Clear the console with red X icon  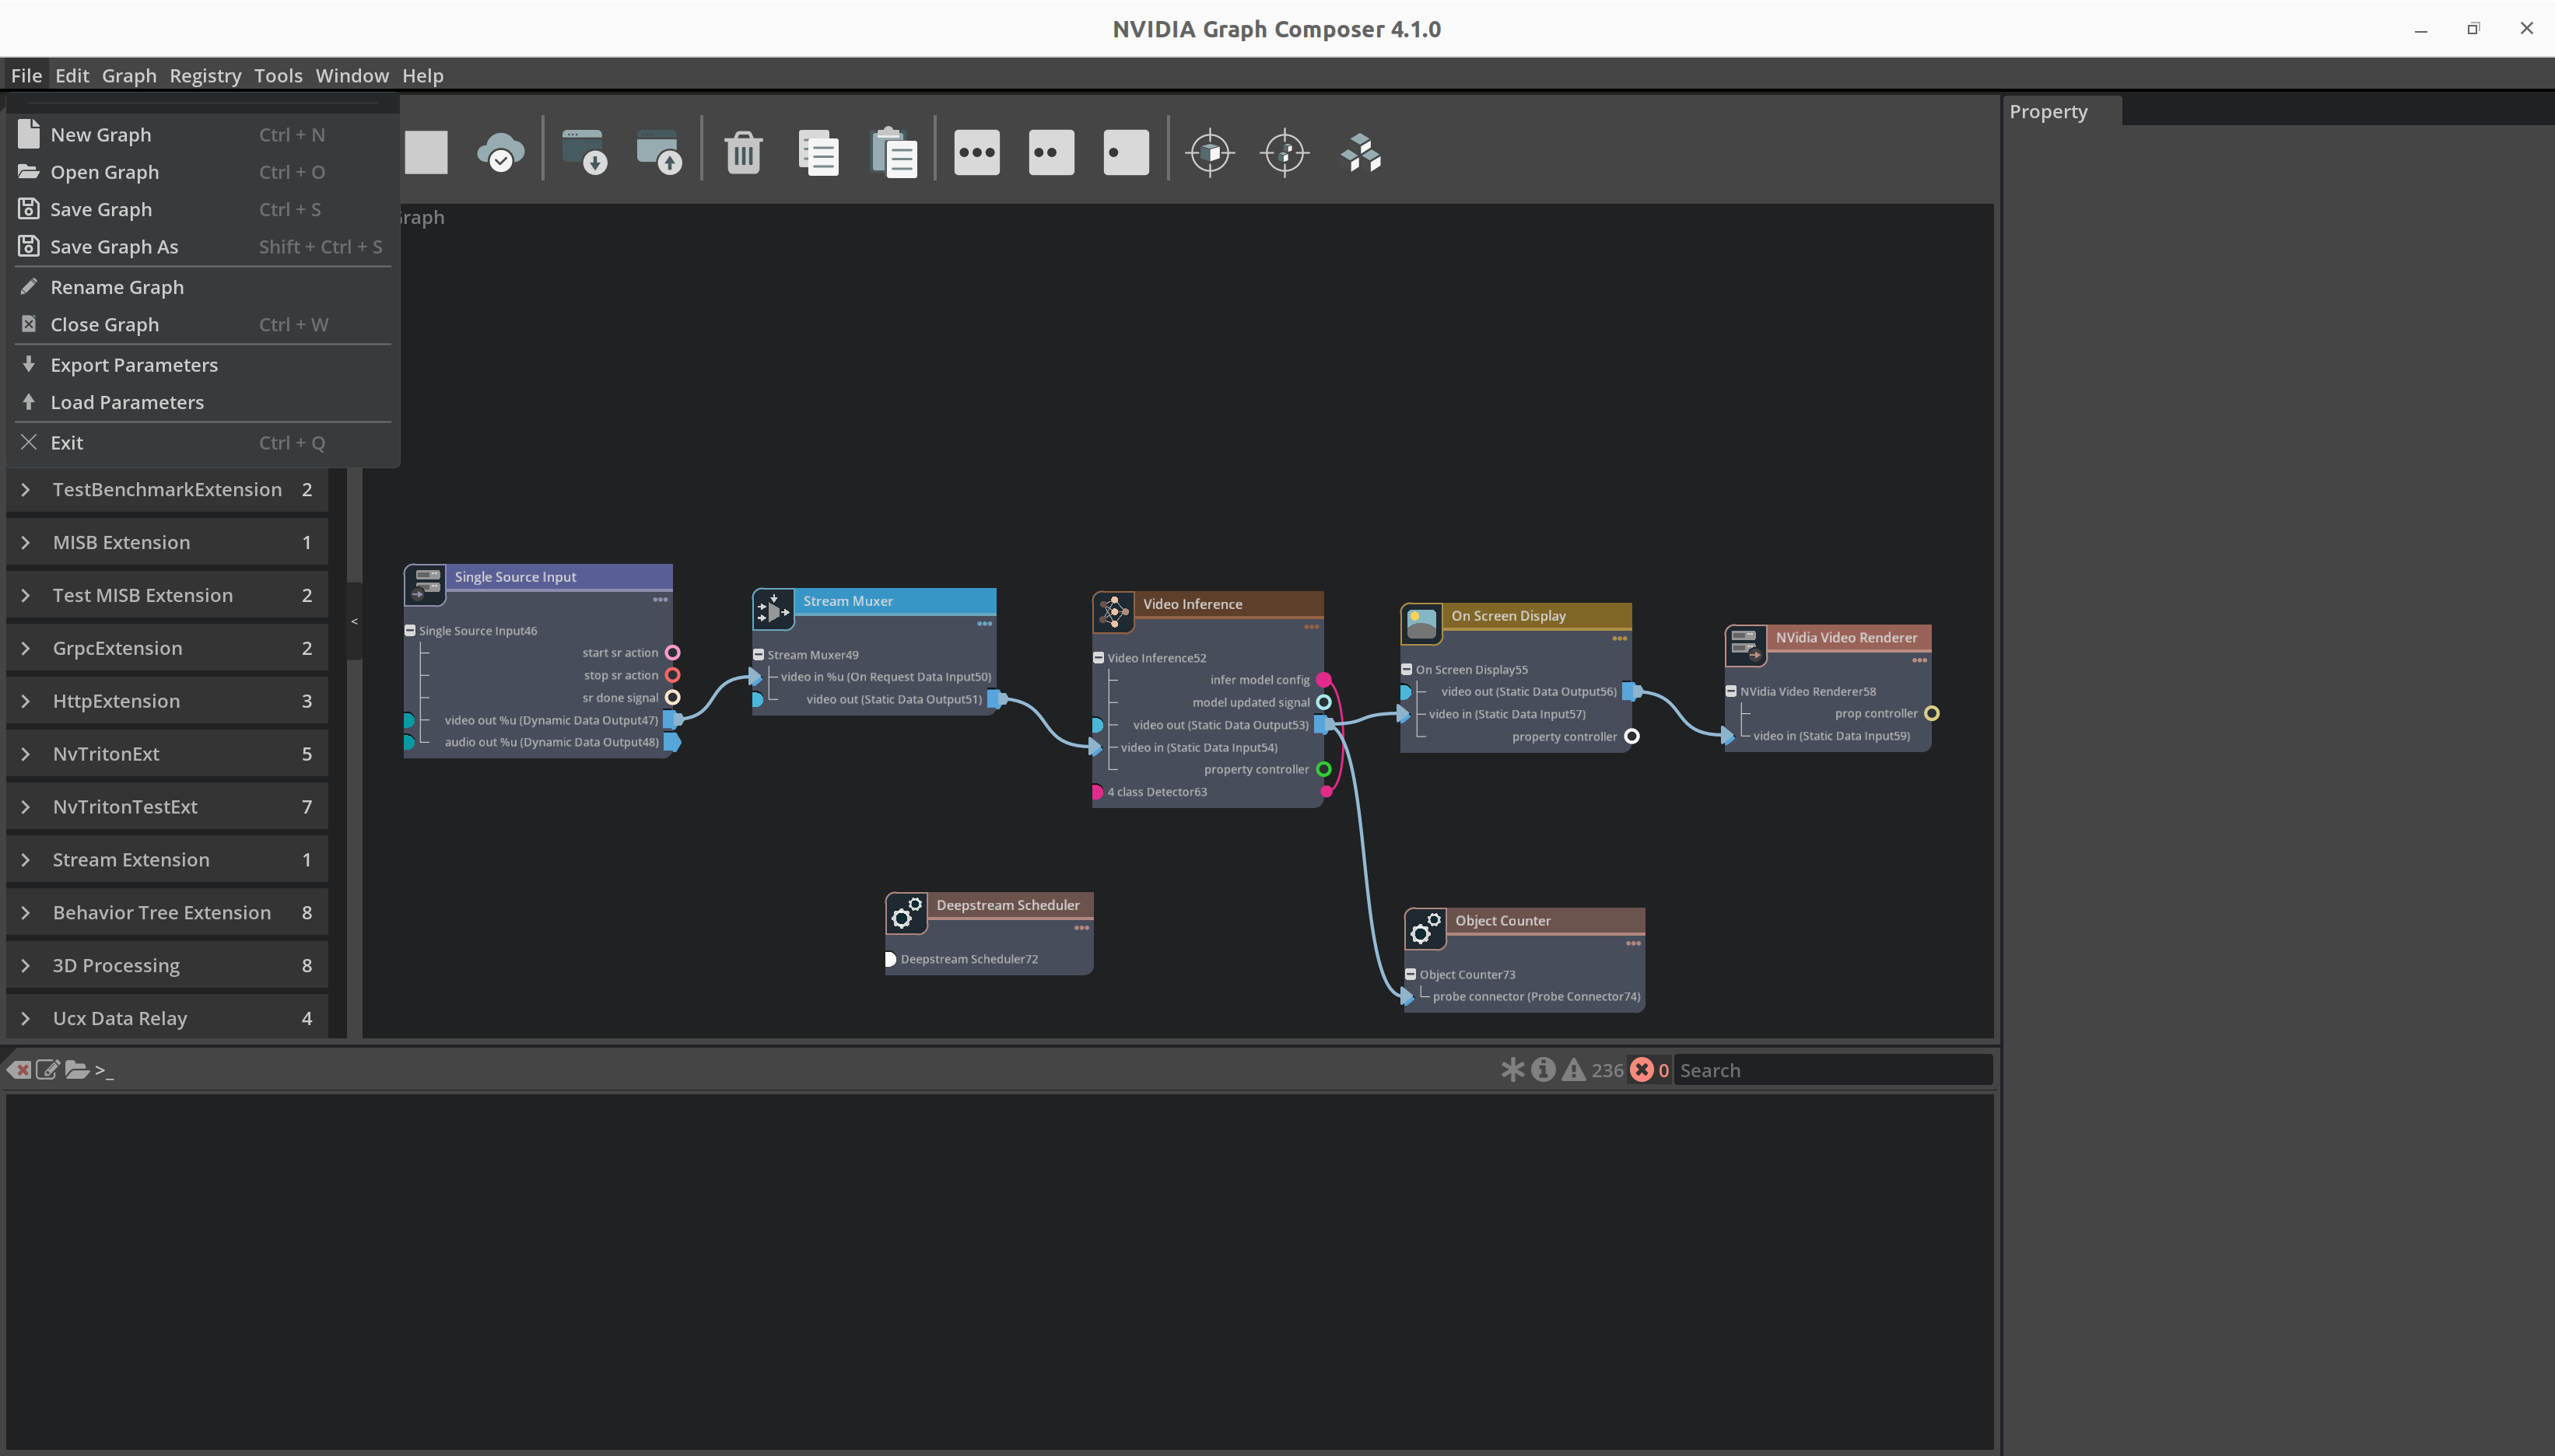click(19, 1070)
